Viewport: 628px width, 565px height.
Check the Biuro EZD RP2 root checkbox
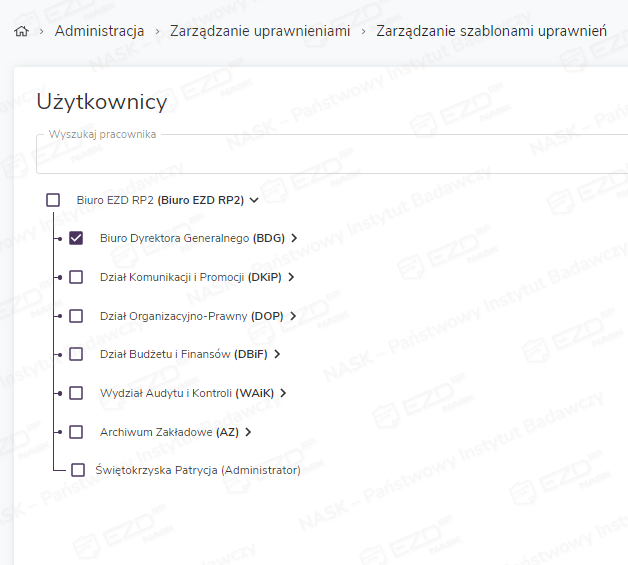click(53, 200)
